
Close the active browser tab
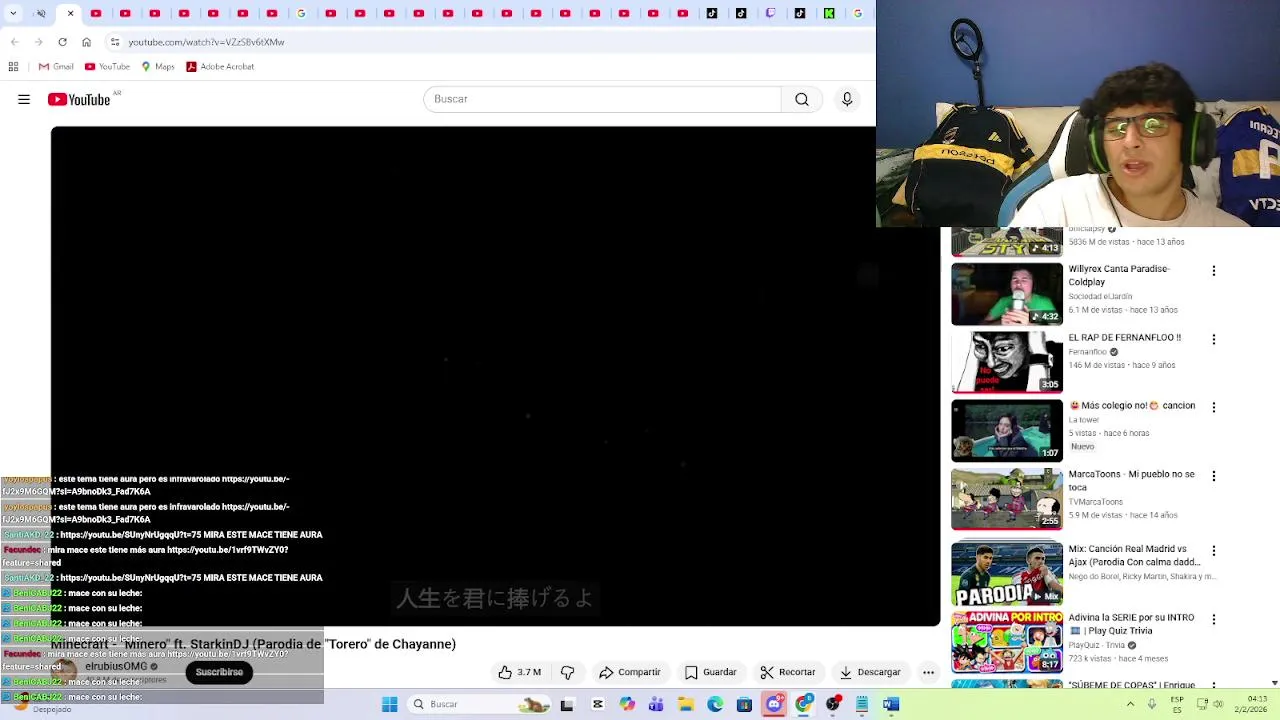point(70,13)
